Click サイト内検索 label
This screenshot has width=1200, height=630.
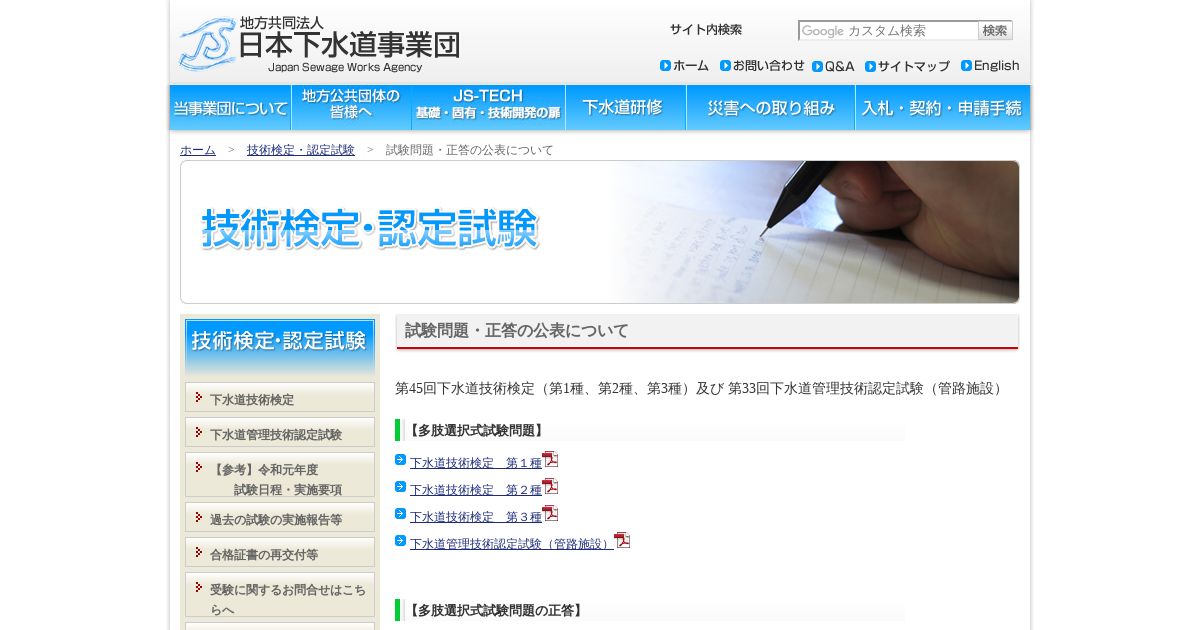click(x=706, y=30)
